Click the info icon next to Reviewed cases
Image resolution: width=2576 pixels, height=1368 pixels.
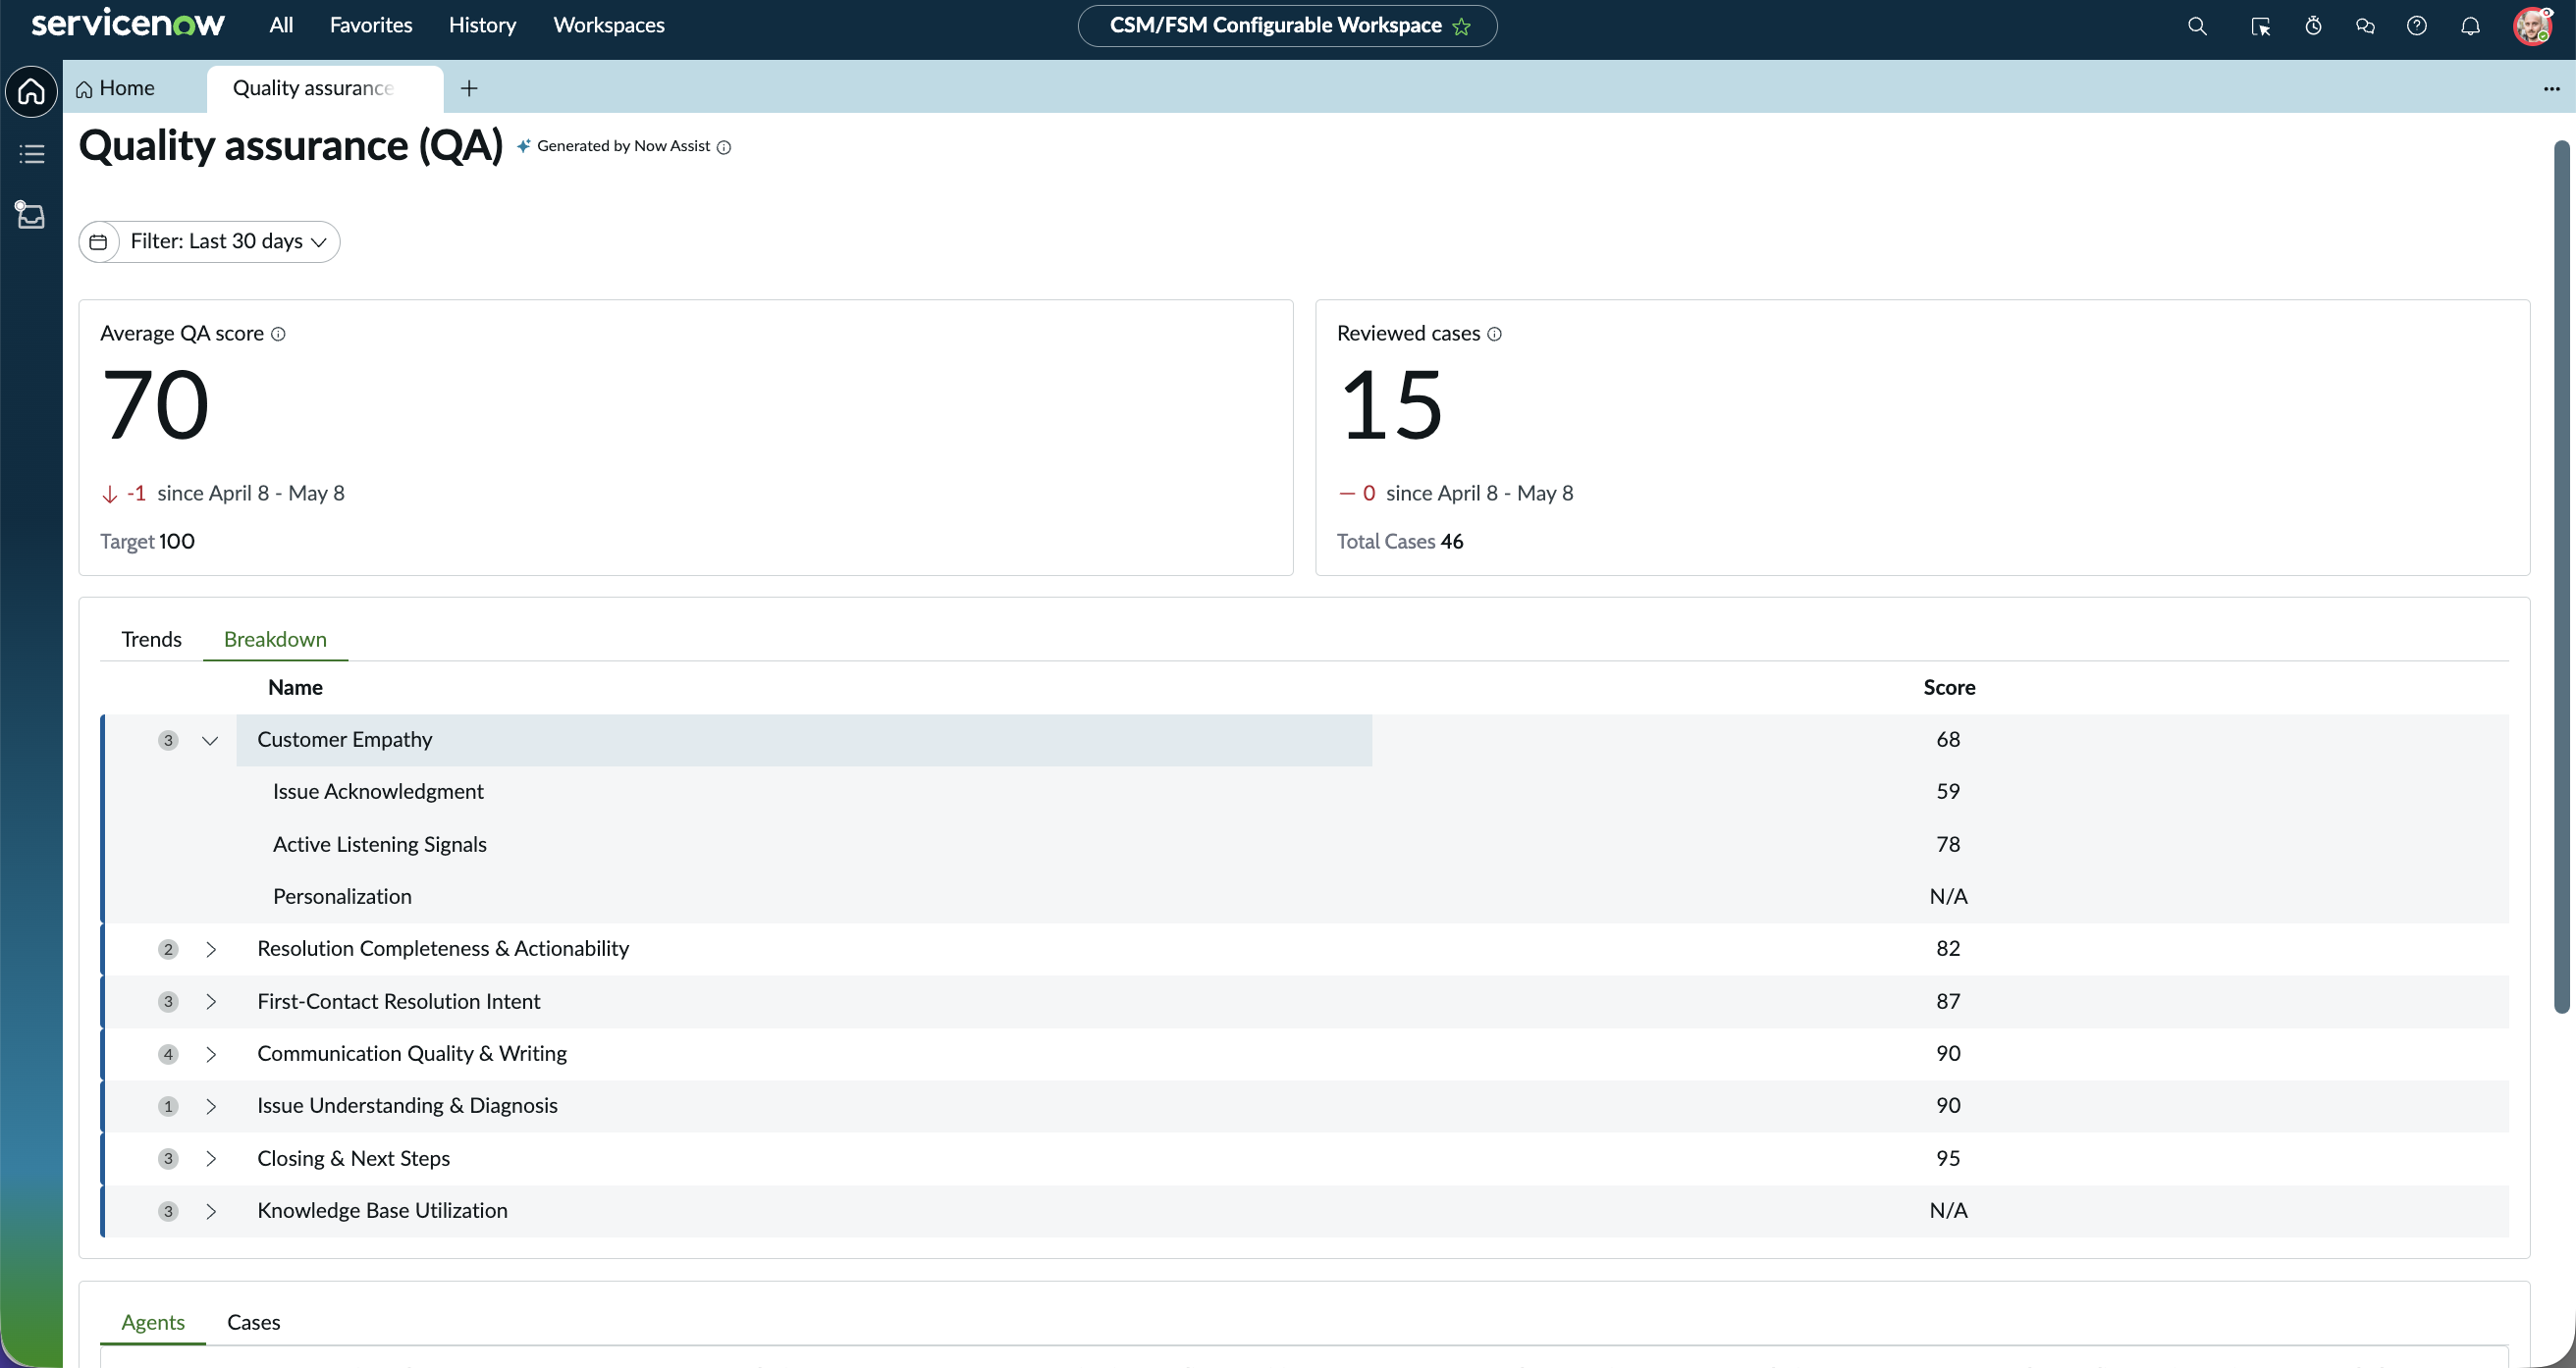coord(1494,334)
